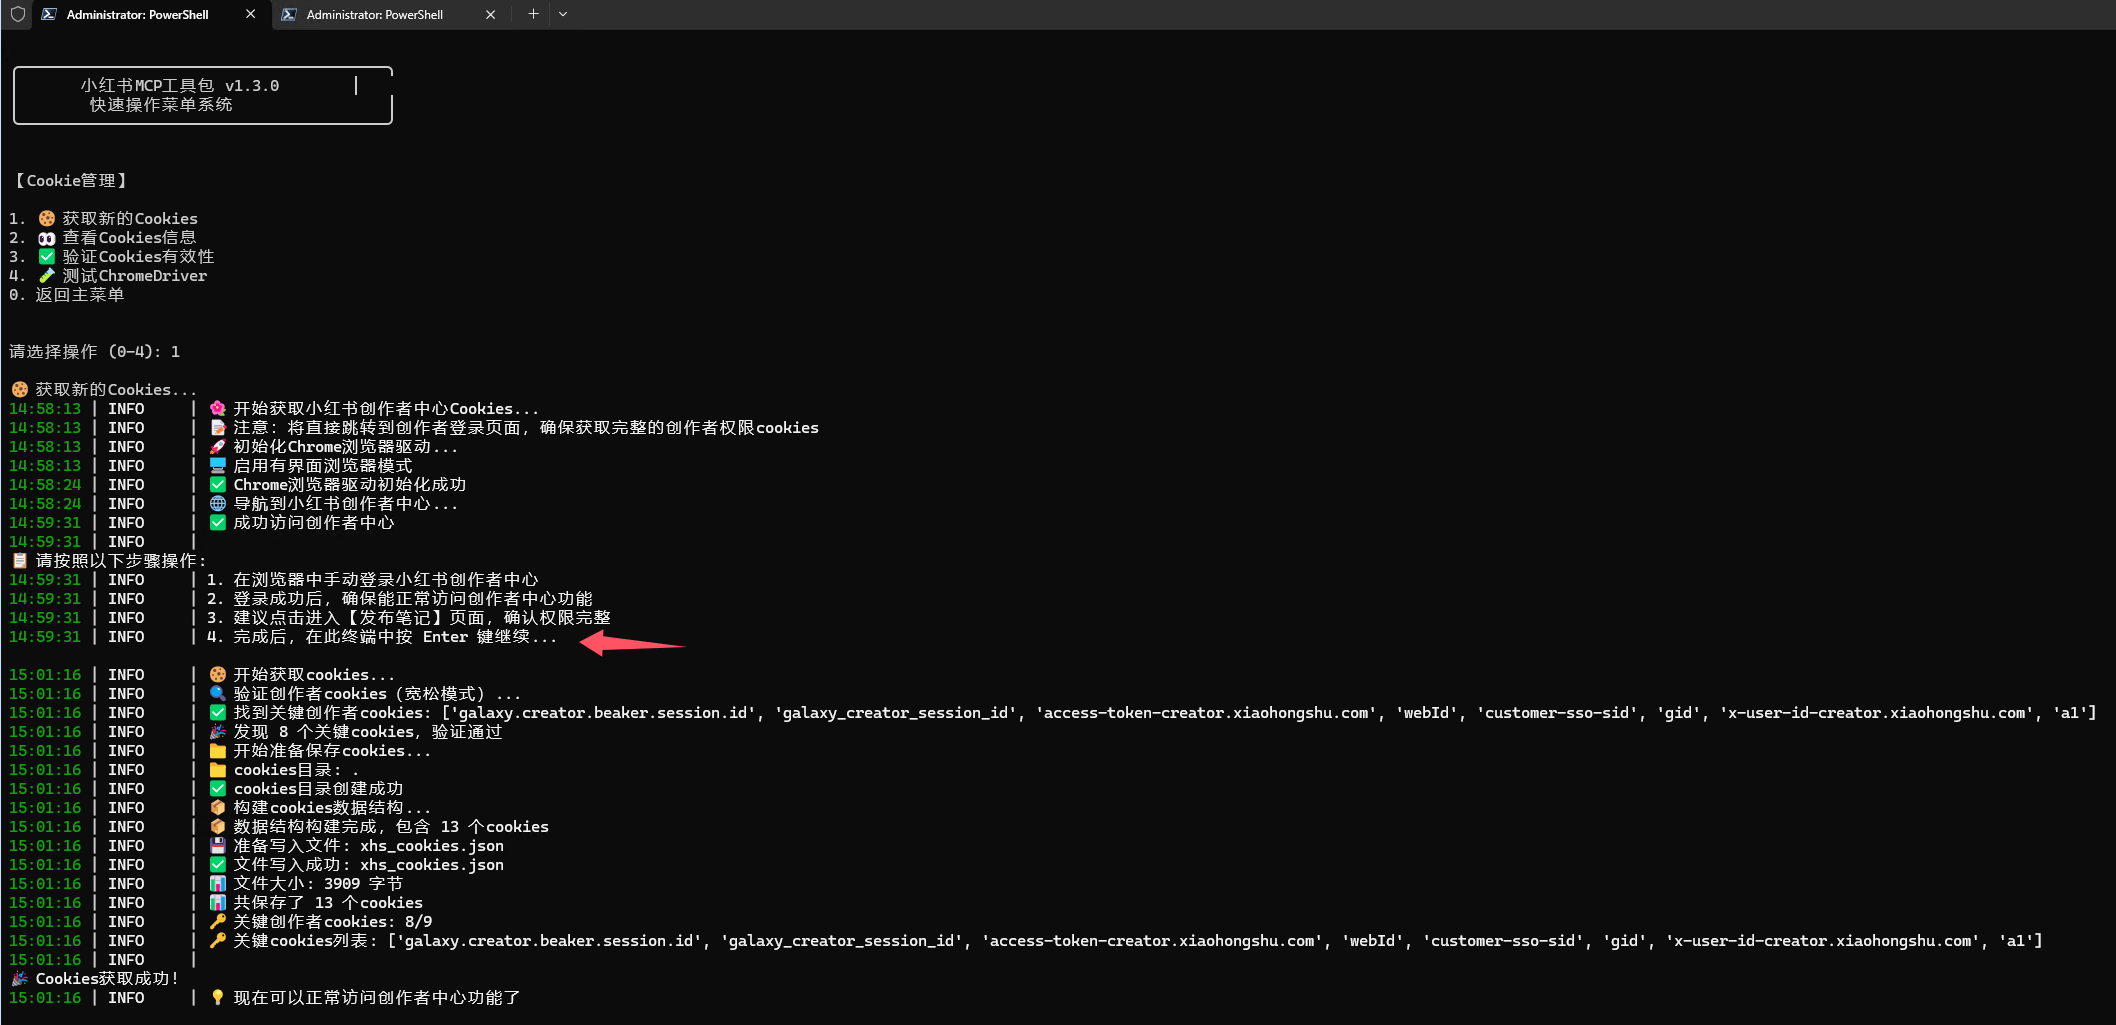2116x1025 pixels.
Task: Click the floppy disk icon beside 准备写入文件
Action: (x=218, y=845)
